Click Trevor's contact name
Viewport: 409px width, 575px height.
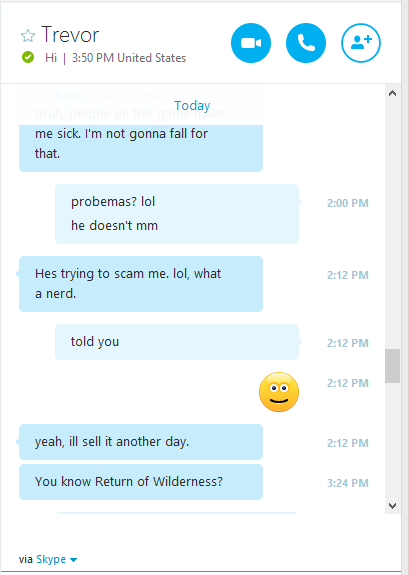click(70, 35)
